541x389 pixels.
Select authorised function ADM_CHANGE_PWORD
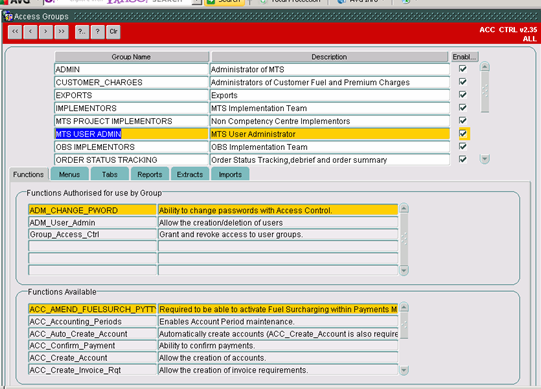[92, 210]
